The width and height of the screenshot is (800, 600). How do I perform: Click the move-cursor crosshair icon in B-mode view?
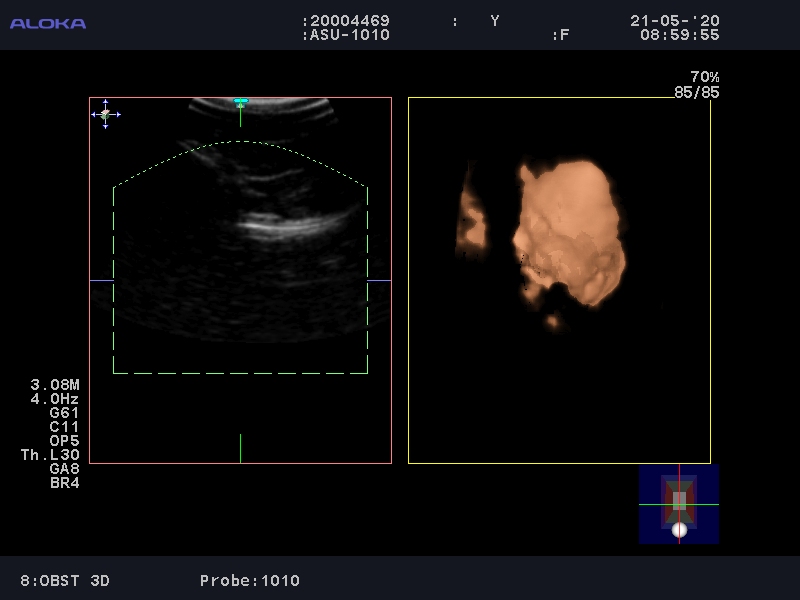pyautogui.click(x=106, y=114)
